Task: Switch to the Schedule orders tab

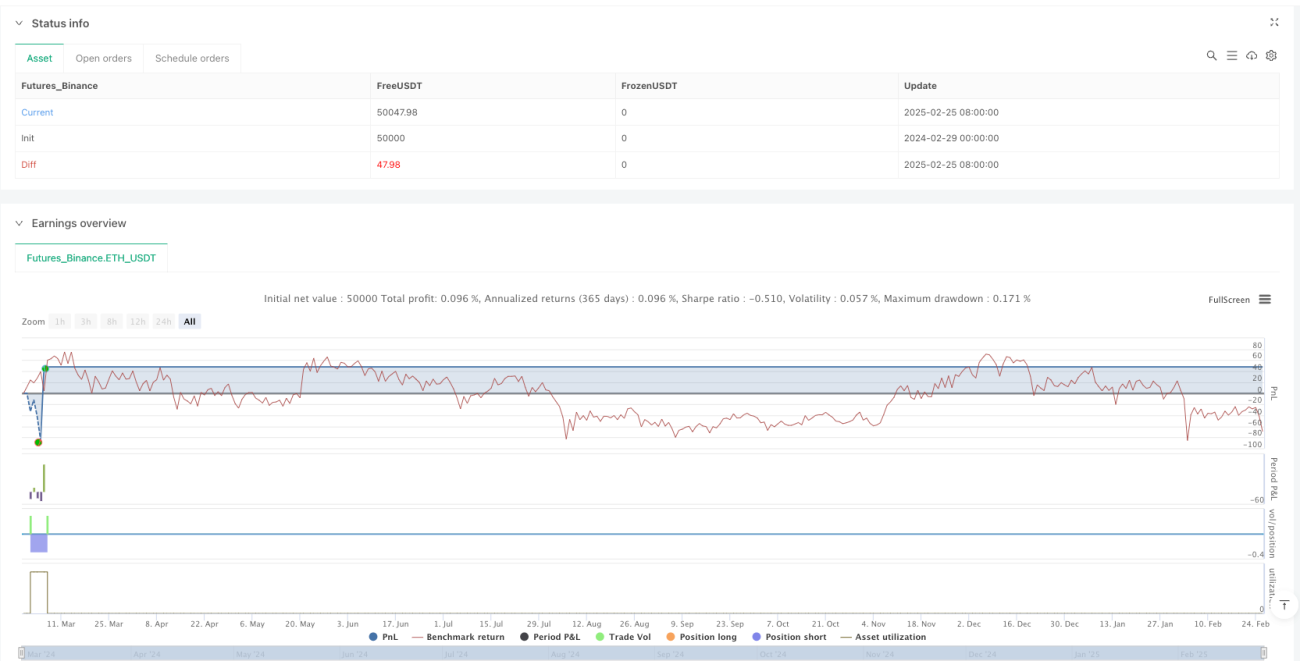Action: pos(192,58)
